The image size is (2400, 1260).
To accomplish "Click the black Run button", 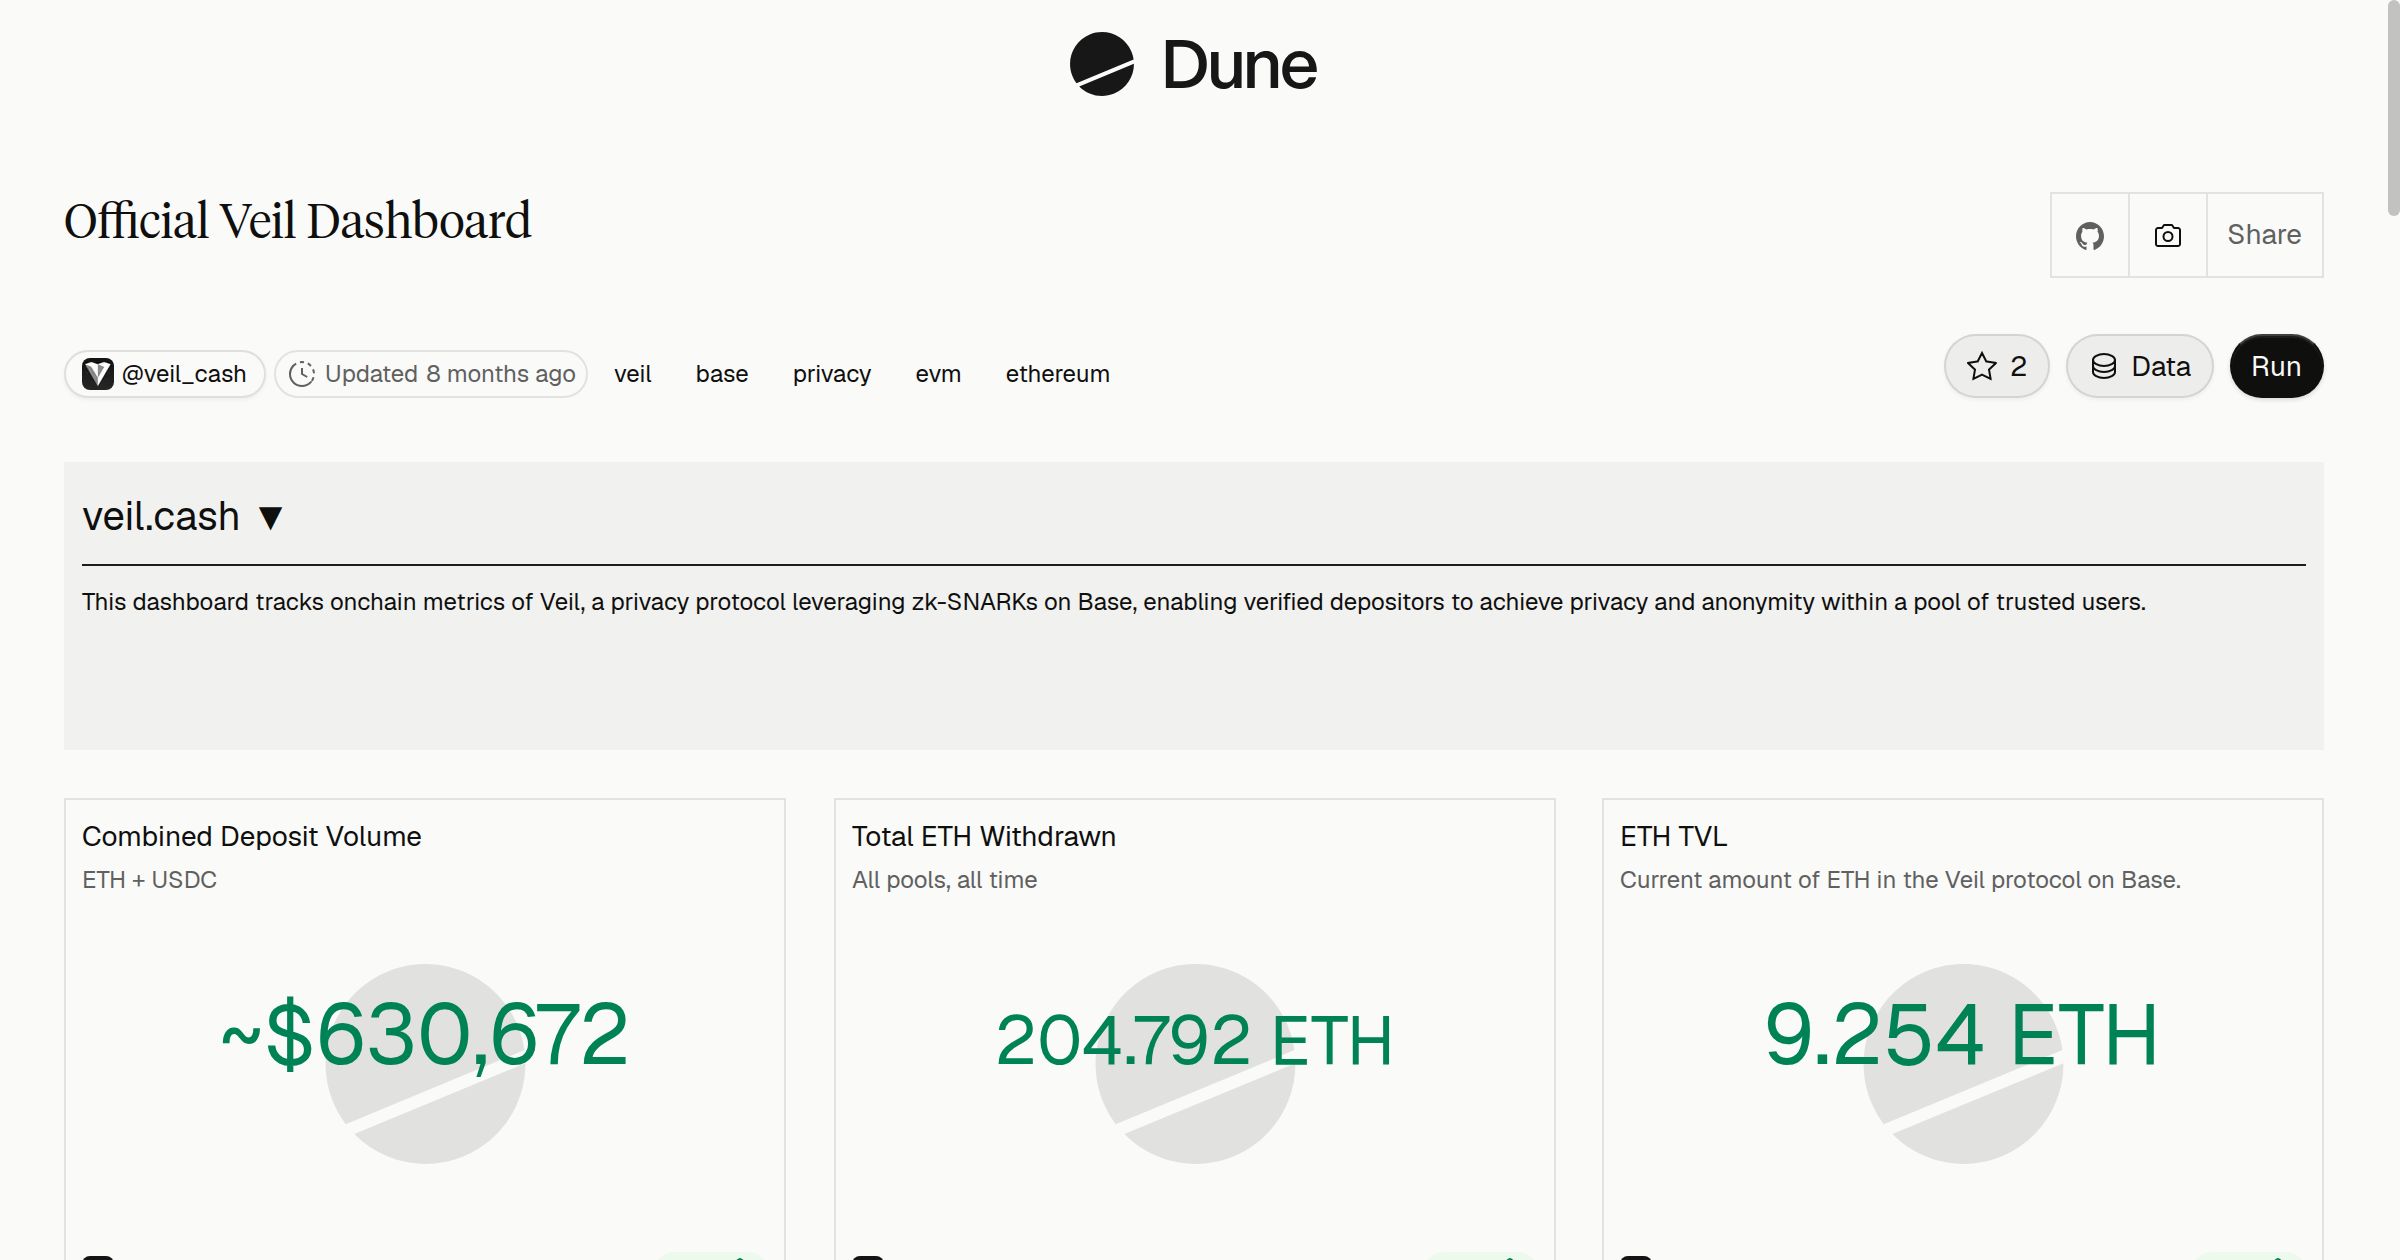I will 2276,366.
